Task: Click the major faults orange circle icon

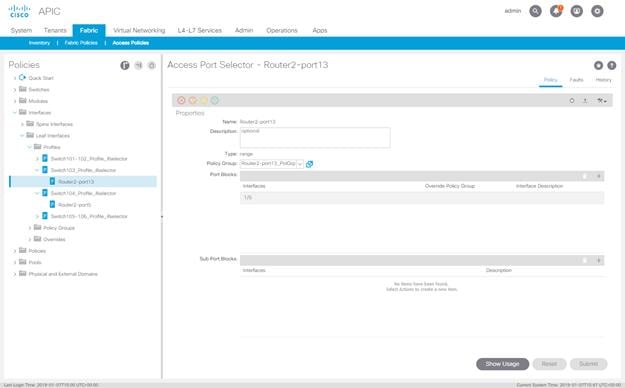Action: pyautogui.click(x=193, y=100)
